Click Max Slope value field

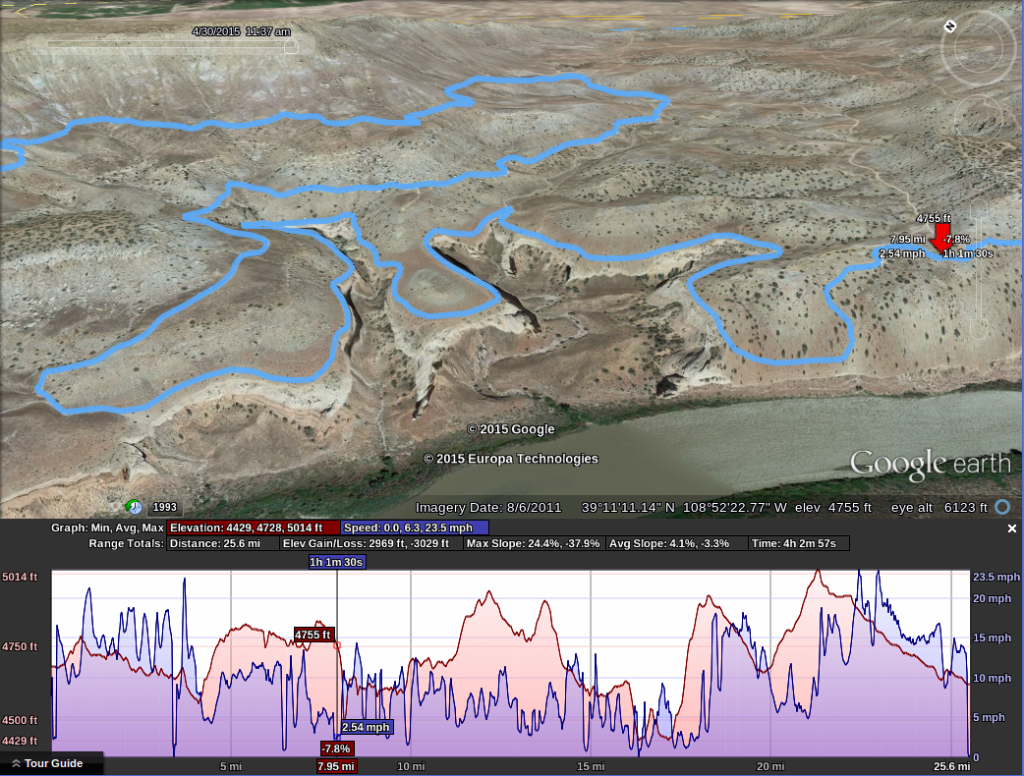(534, 543)
